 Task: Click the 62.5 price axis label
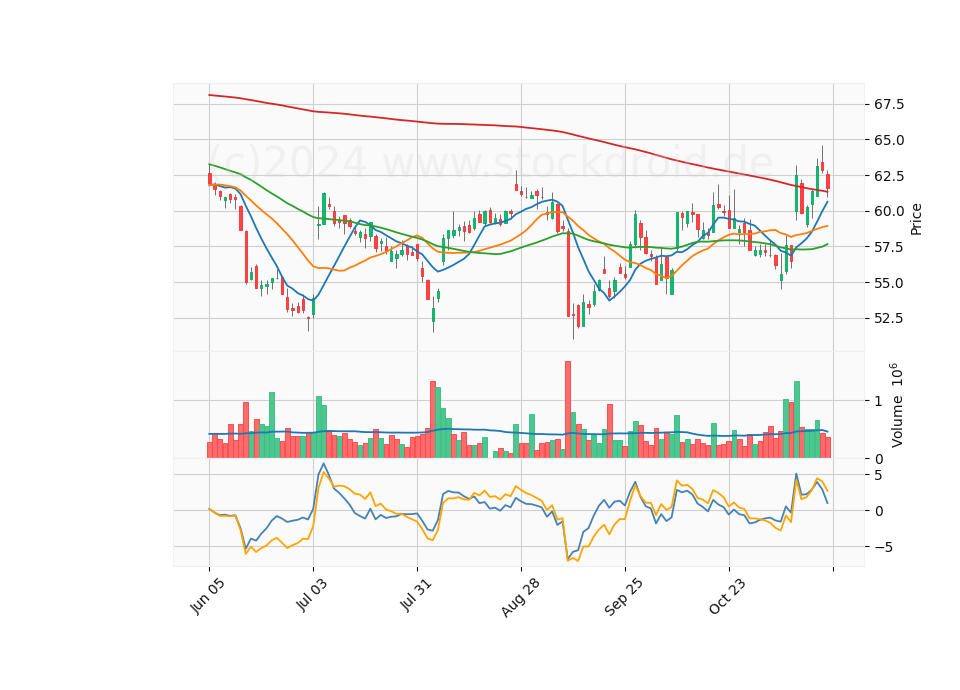pyautogui.click(x=888, y=176)
